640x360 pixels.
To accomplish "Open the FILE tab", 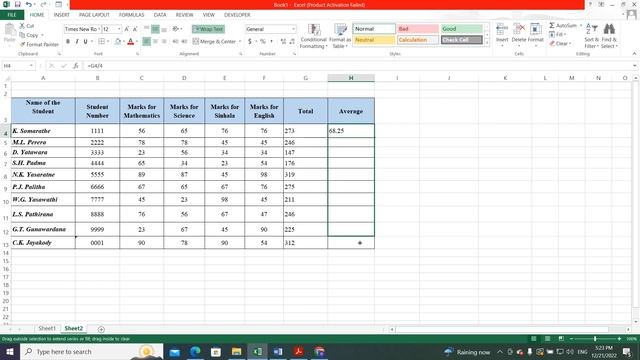I will click(12, 15).
